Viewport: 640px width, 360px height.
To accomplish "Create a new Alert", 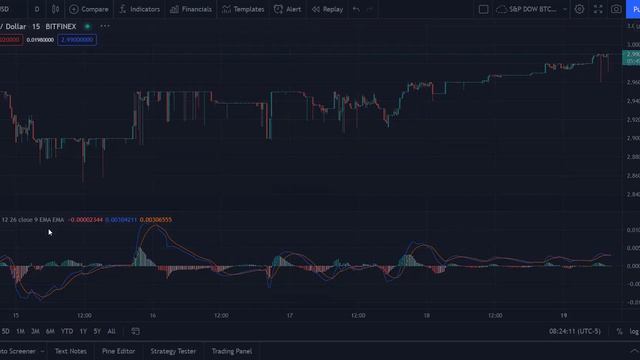I will [287, 9].
